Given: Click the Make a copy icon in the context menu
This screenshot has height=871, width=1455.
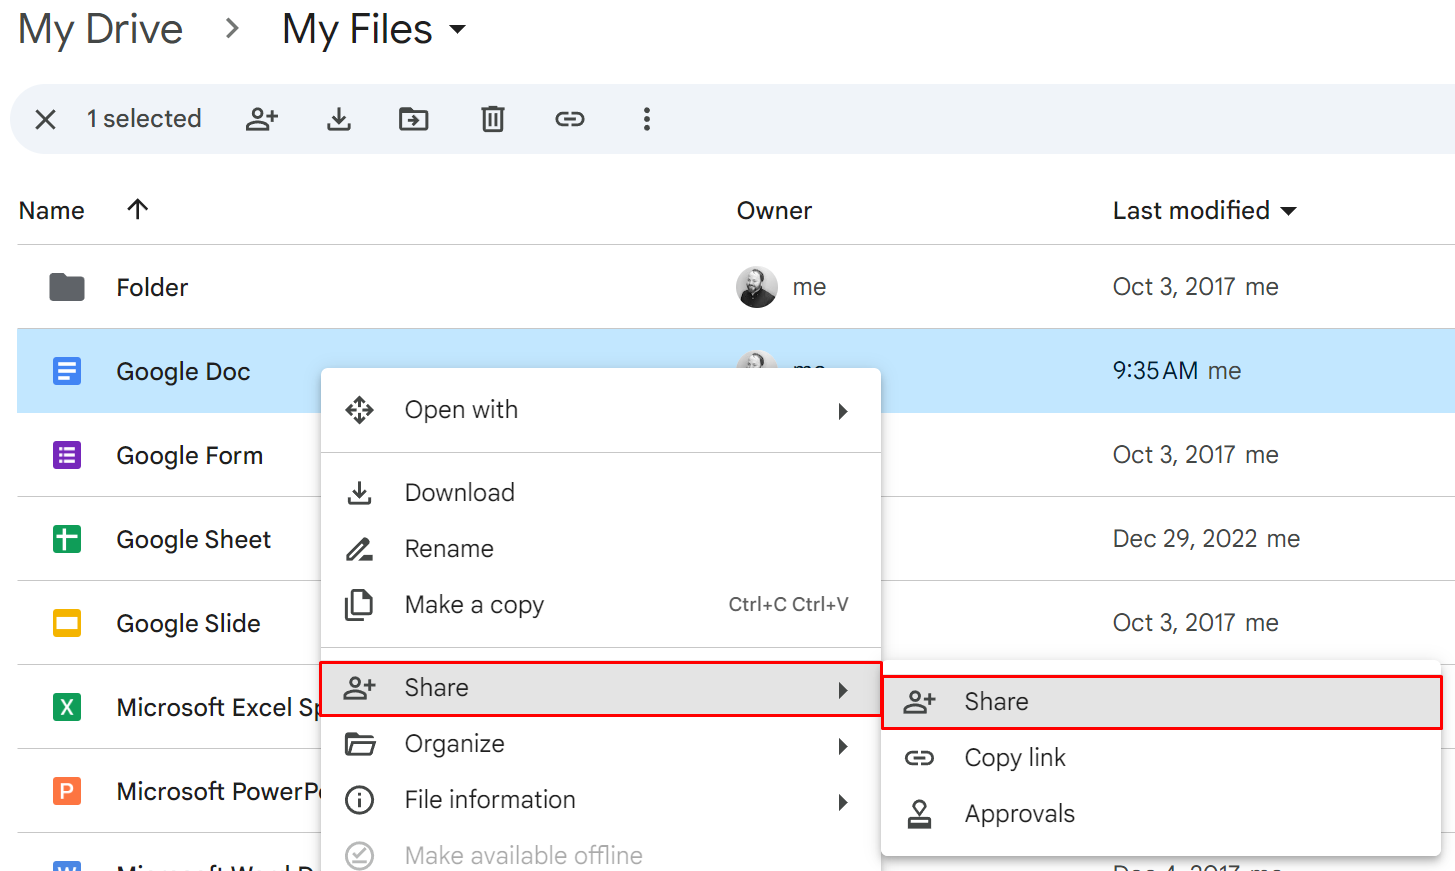Looking at the screenshot, I should click(x=359, y=605).
